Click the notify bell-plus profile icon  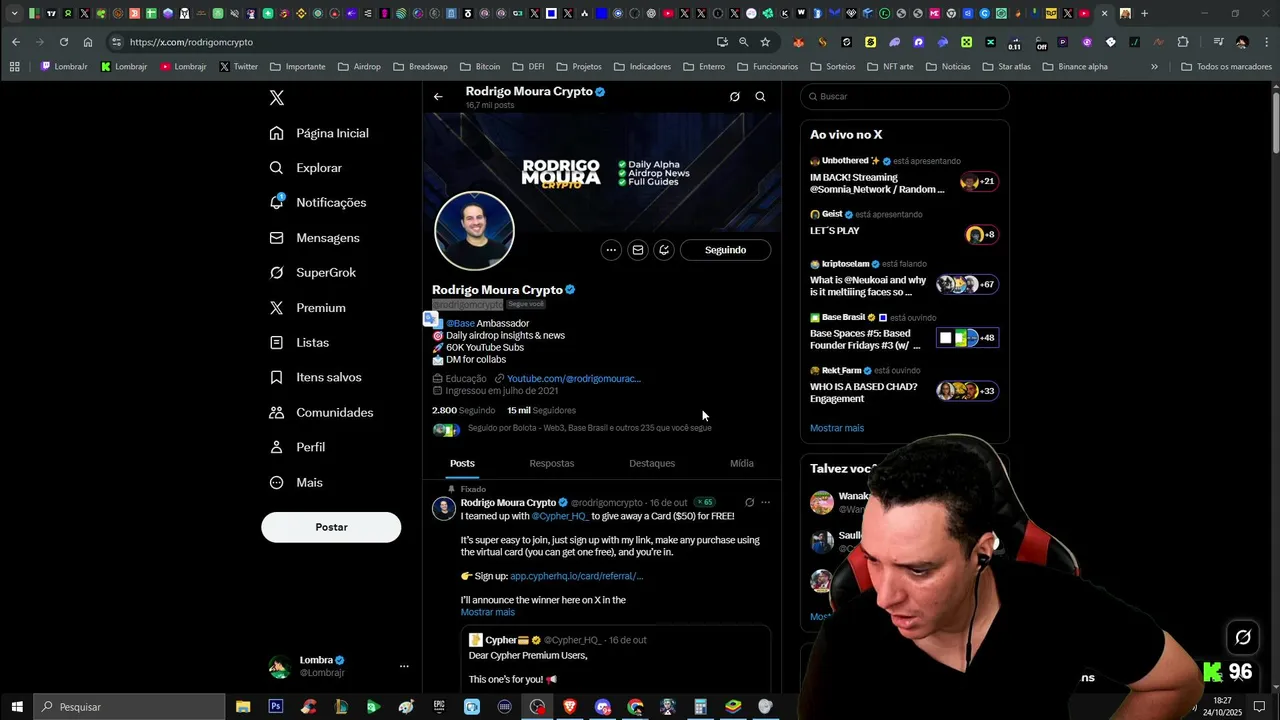(664, 250)
